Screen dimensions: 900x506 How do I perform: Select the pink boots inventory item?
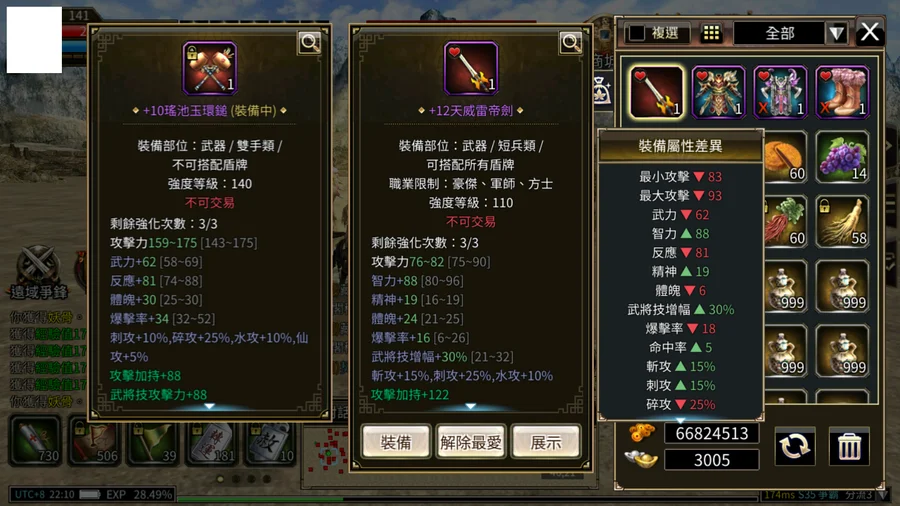click(x=842, y=92)
